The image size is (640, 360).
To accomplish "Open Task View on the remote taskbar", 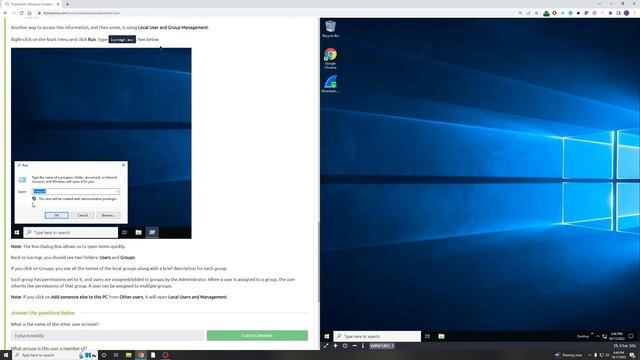I will [x=427, y=336].
